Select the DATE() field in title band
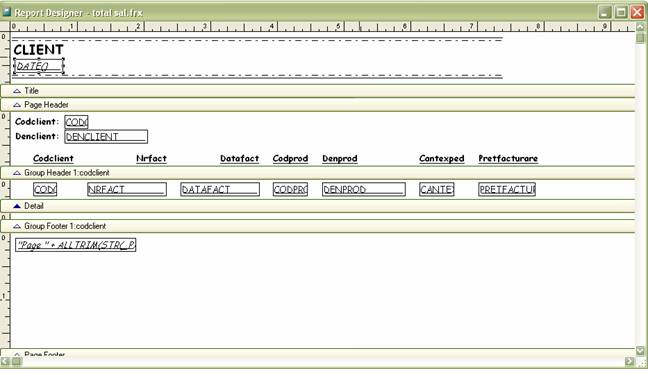The height and width of the screenshot is (369, 648). pyautogui.click(x=39, y=66)
